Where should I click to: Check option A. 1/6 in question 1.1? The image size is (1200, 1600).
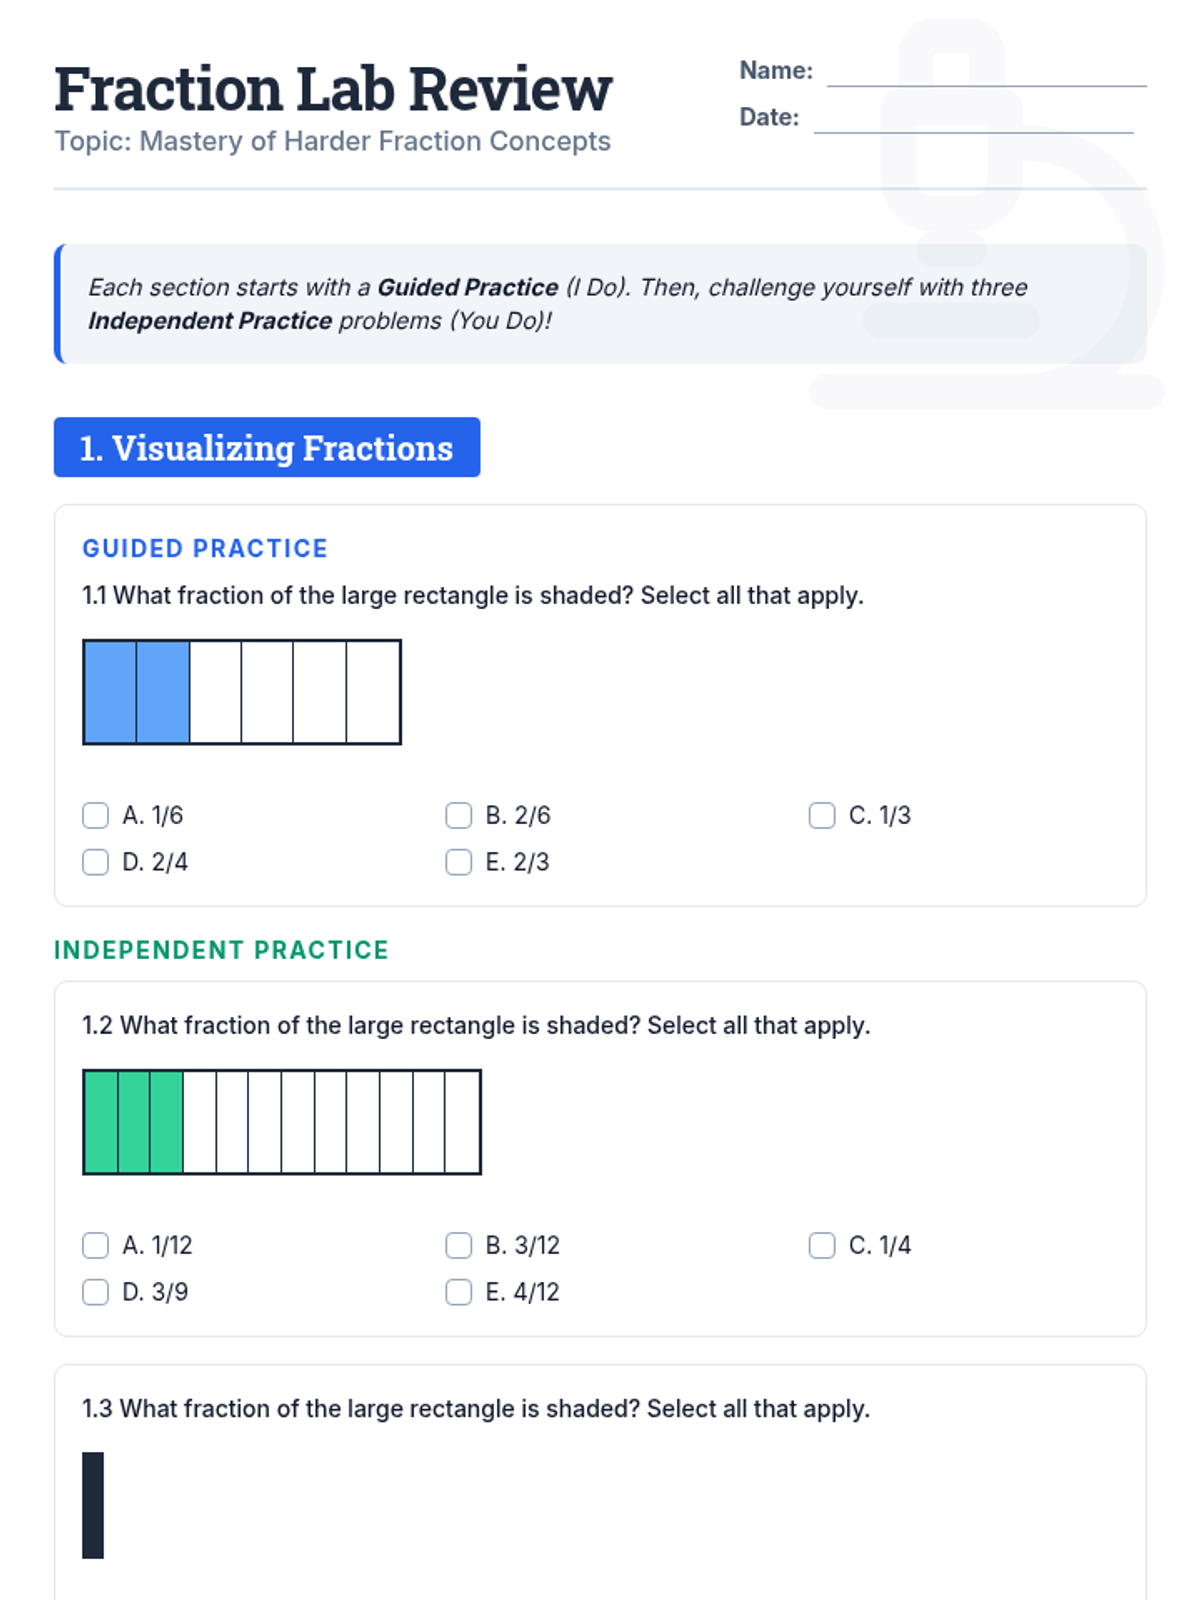[96, 815]
